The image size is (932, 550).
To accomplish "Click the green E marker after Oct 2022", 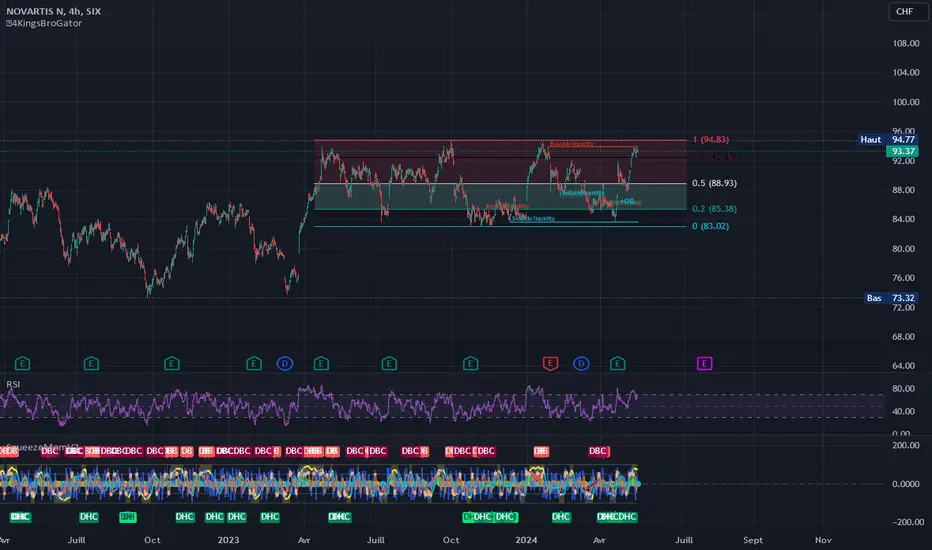I will click(172, 363).
